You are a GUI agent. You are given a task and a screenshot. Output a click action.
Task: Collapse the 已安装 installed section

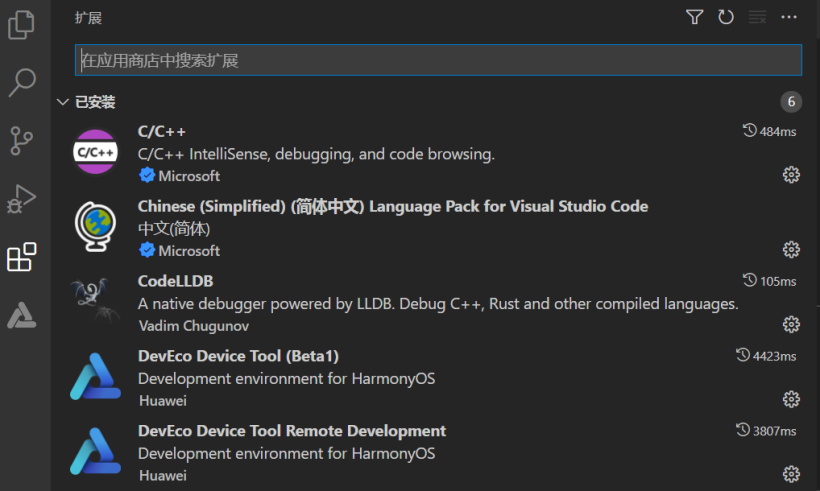64,102
